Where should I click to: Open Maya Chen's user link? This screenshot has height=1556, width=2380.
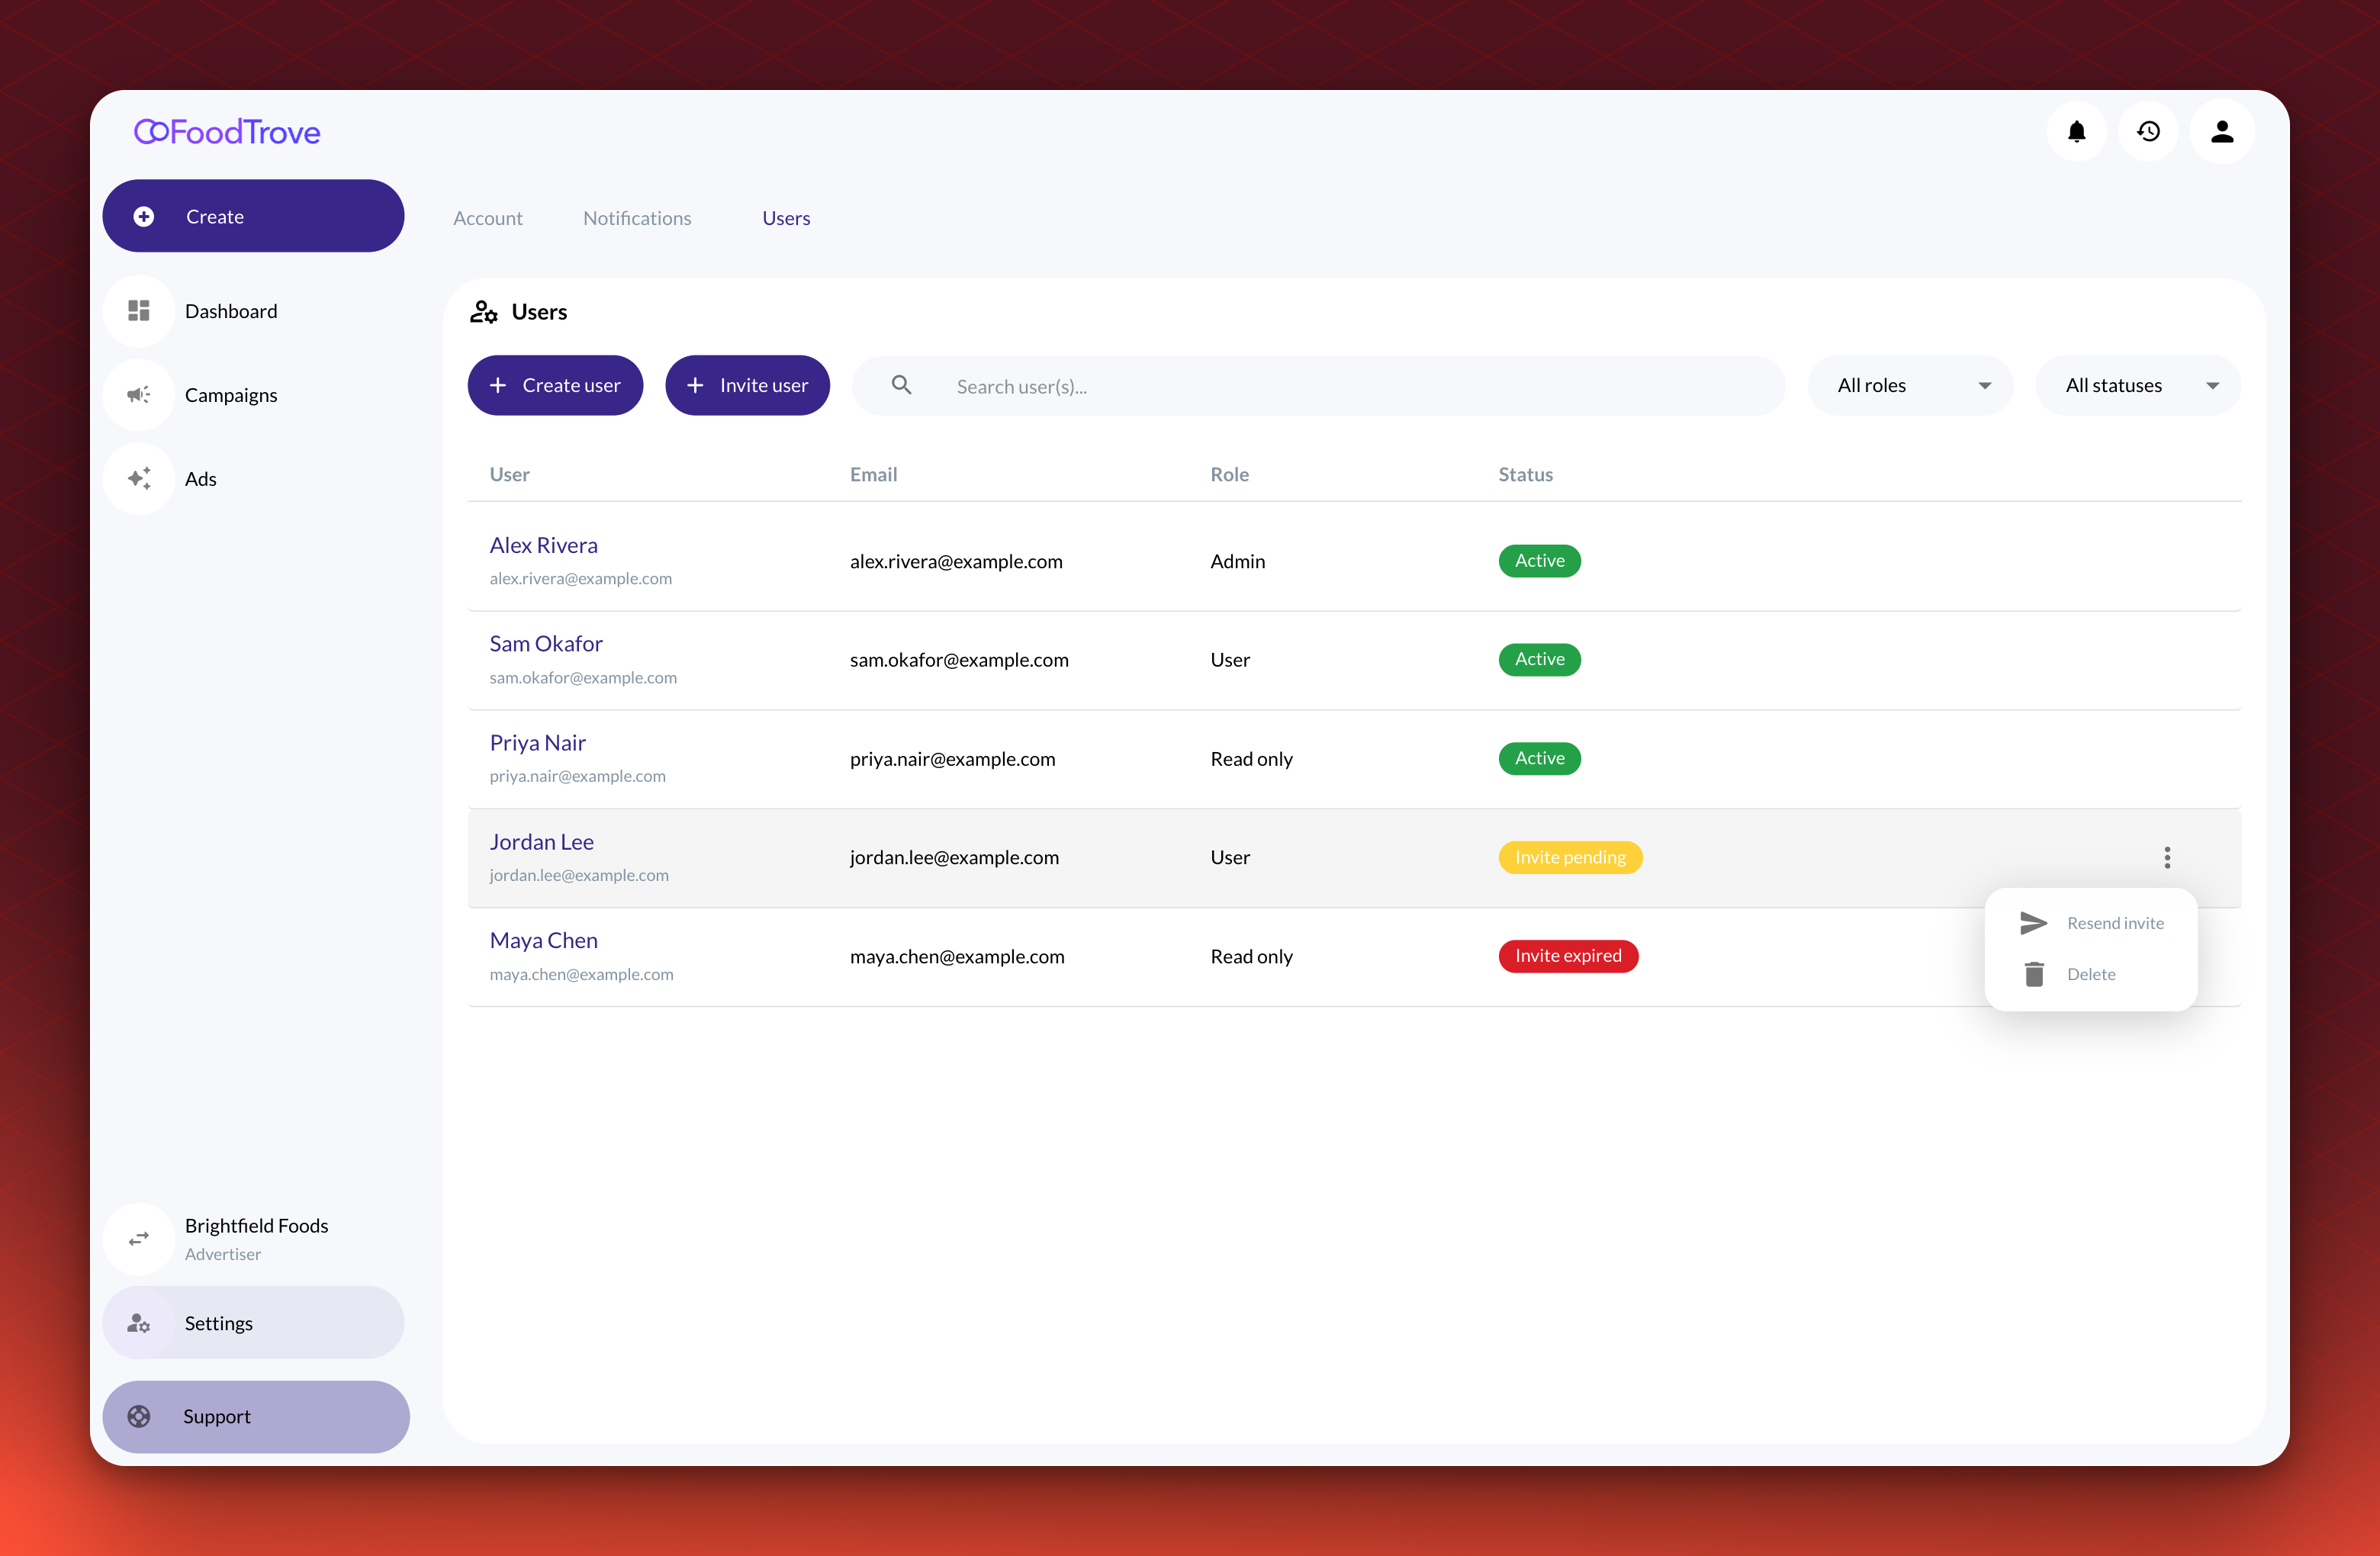[543, 940]
